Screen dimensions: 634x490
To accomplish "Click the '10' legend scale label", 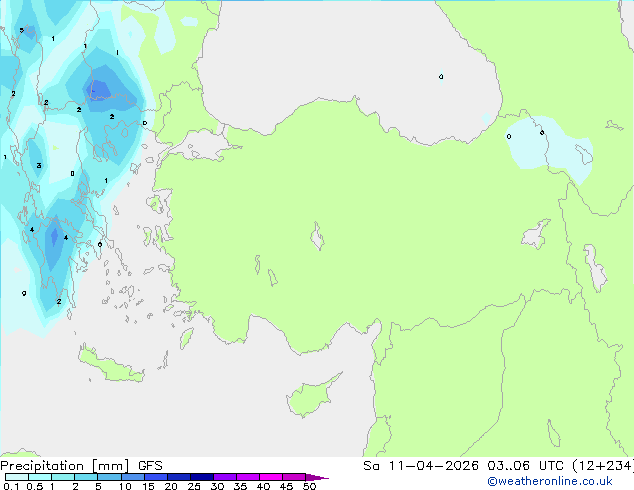I will coord(125,486).
